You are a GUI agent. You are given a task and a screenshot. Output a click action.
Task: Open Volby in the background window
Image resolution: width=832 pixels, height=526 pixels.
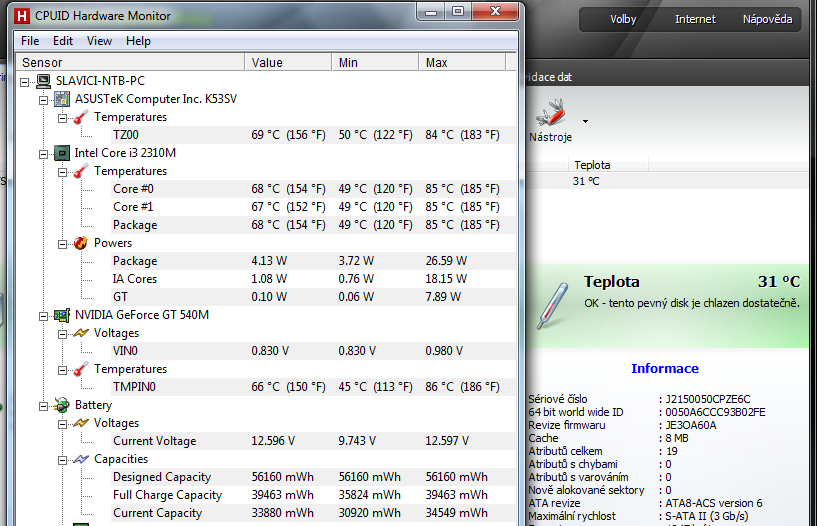pos(623,19)
